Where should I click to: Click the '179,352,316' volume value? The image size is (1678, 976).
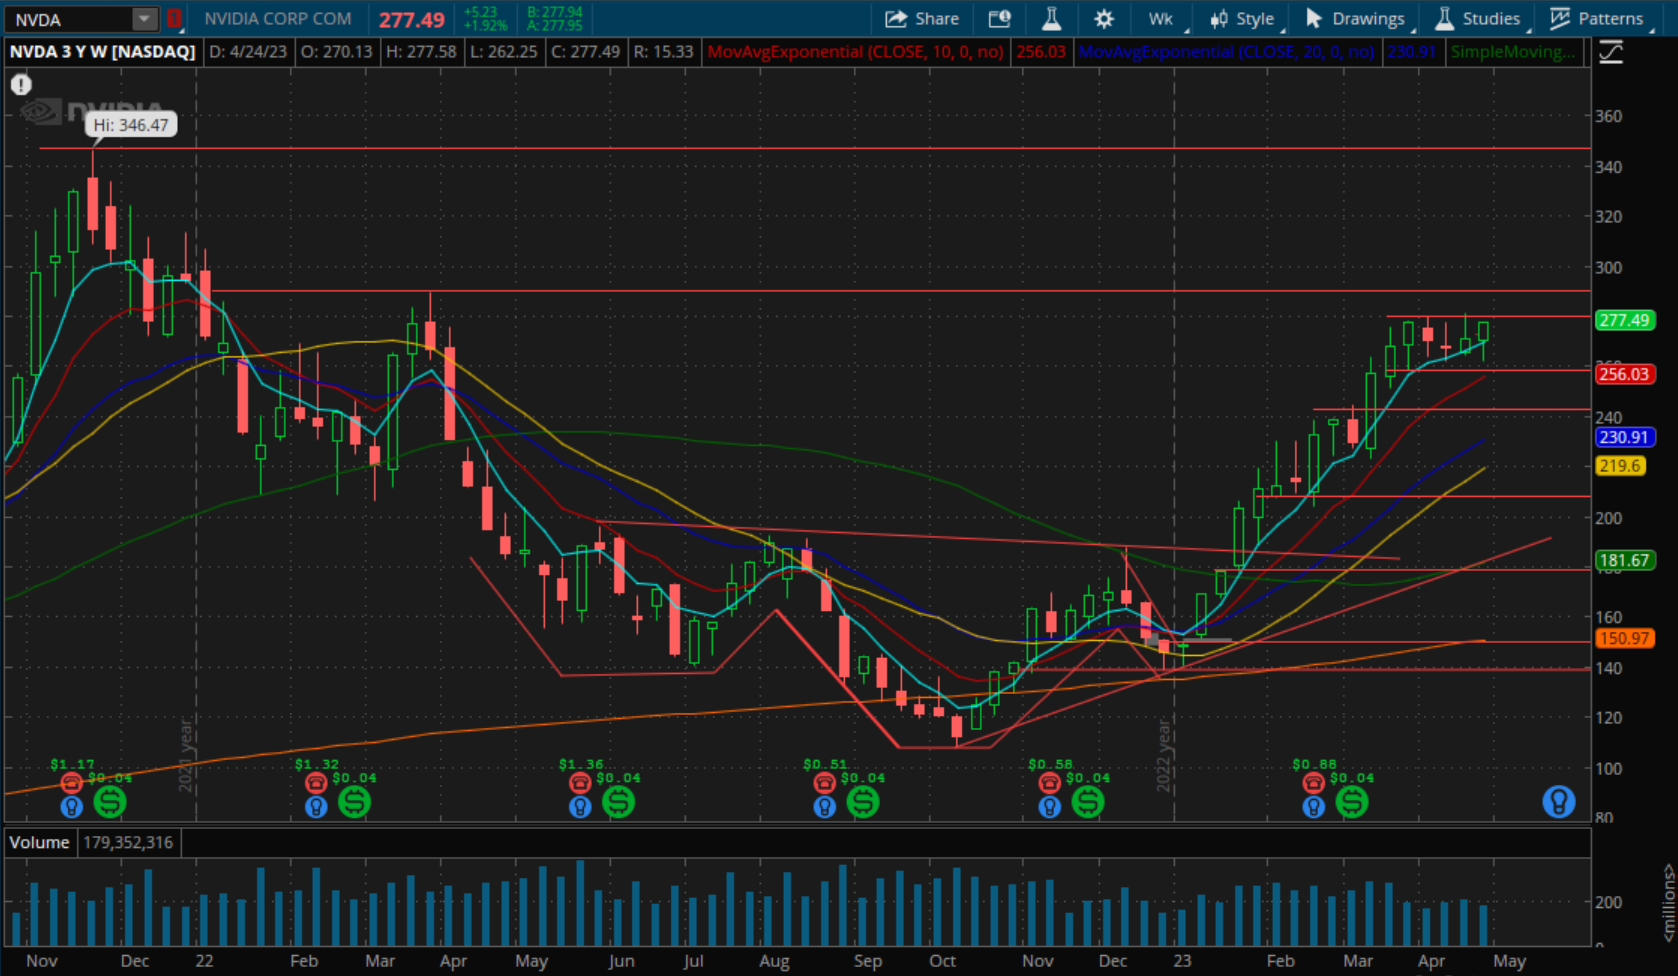coord(128,842)
